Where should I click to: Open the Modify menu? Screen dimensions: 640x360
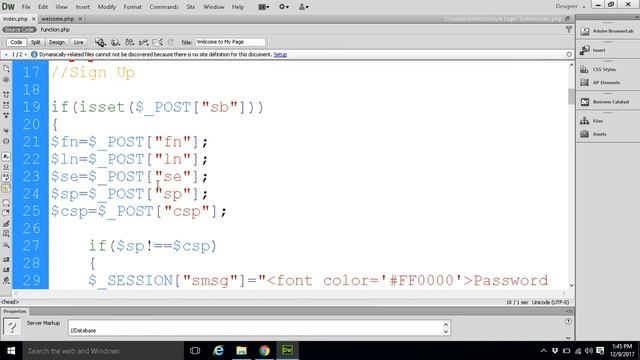107,7
